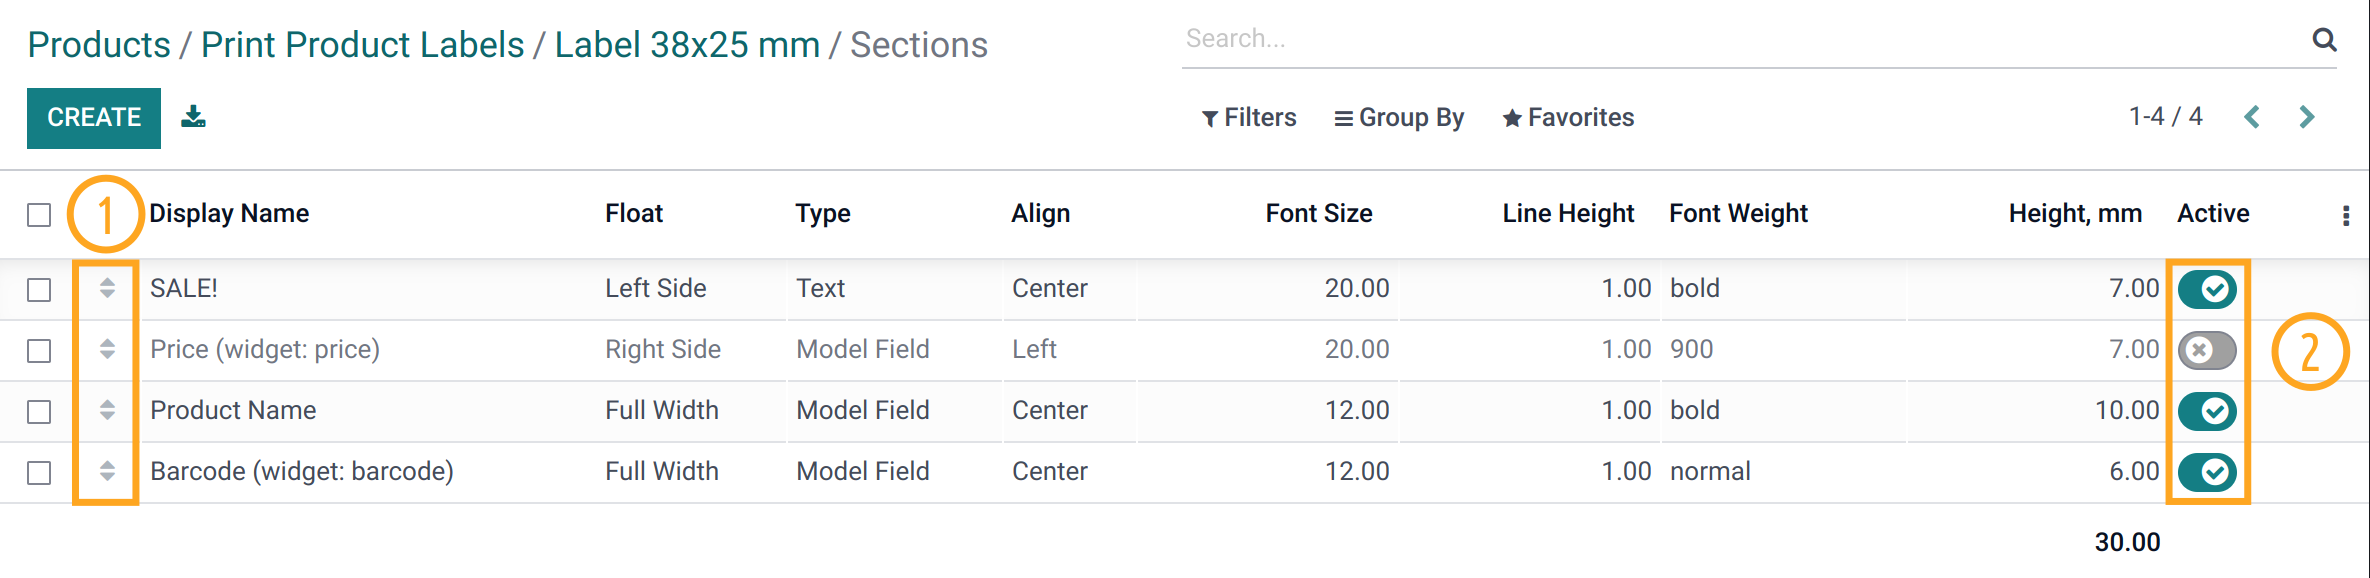This screenshot has height=578, width=2370.
Task: Click inside the Search field
Action: click(1600, 38)
